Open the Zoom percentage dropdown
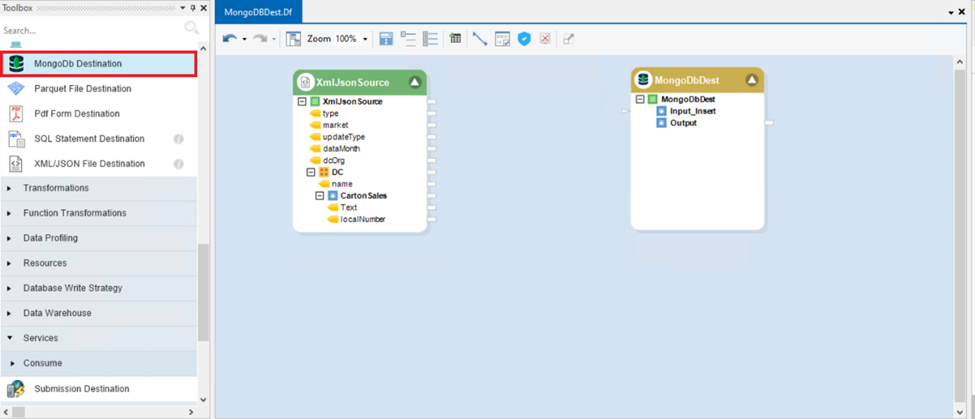975x419 pixels. (x=365, y=40)
